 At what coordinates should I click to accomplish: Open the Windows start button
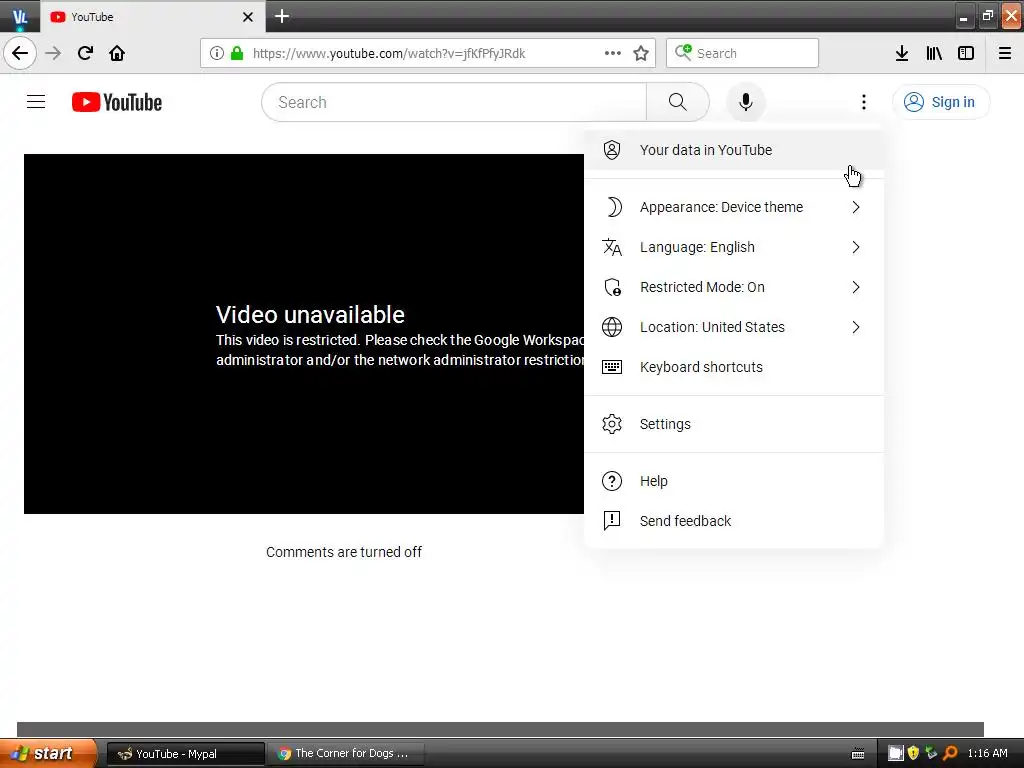pyautogui.click(x=48, y=753)
